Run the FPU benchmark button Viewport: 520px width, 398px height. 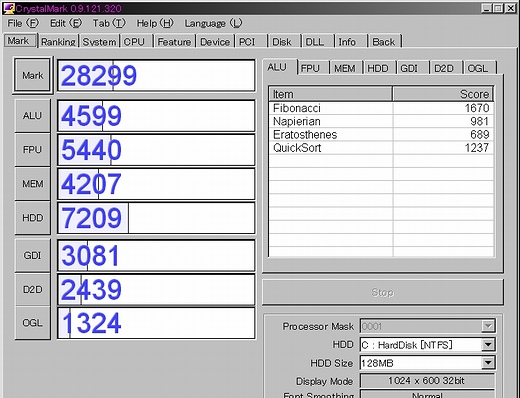click(x=33, y=150)
